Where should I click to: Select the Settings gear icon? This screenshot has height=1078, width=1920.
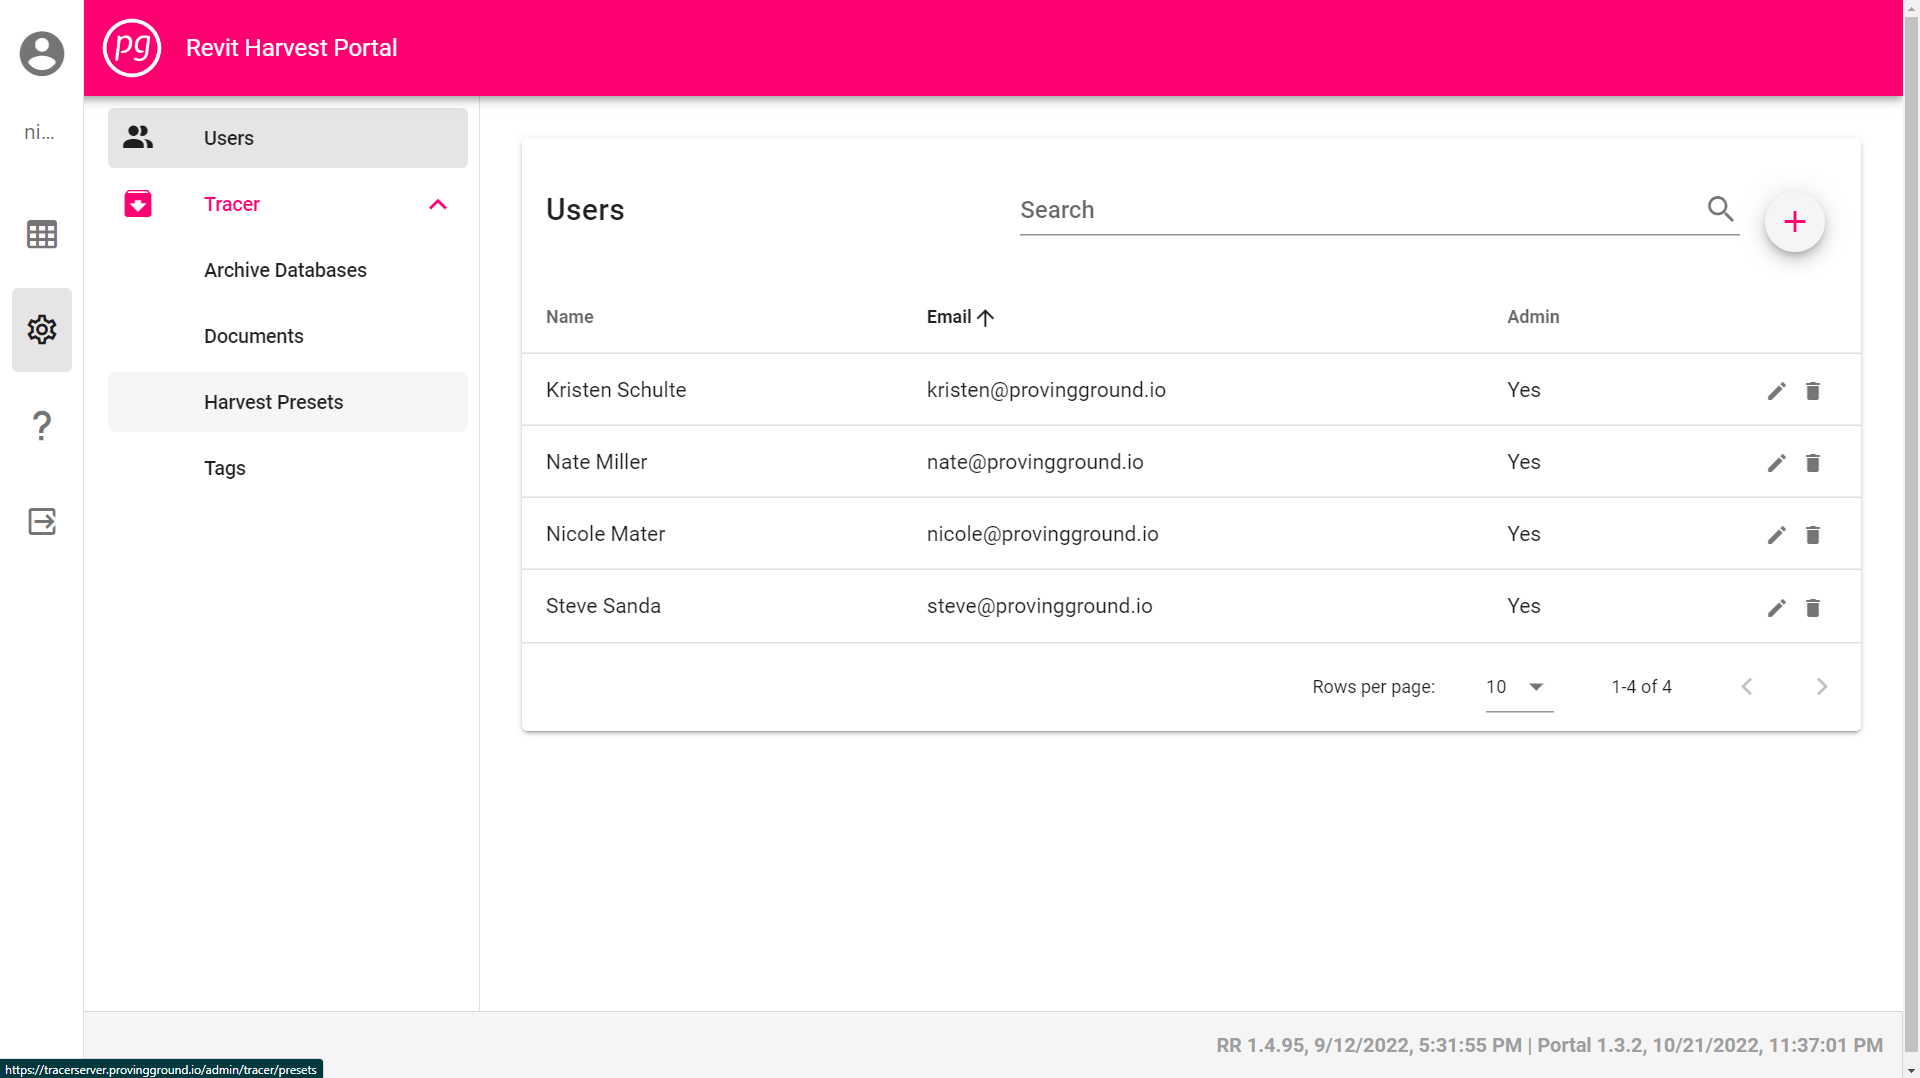click(x=41, y=329)
